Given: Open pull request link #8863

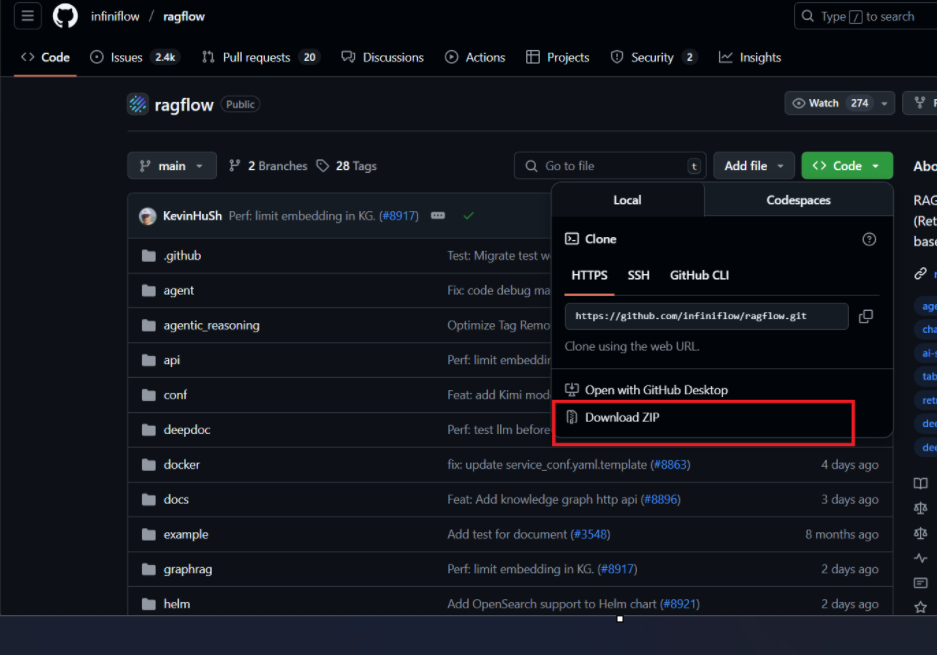Looking at the screenshot, I should [x=670, y=464].
